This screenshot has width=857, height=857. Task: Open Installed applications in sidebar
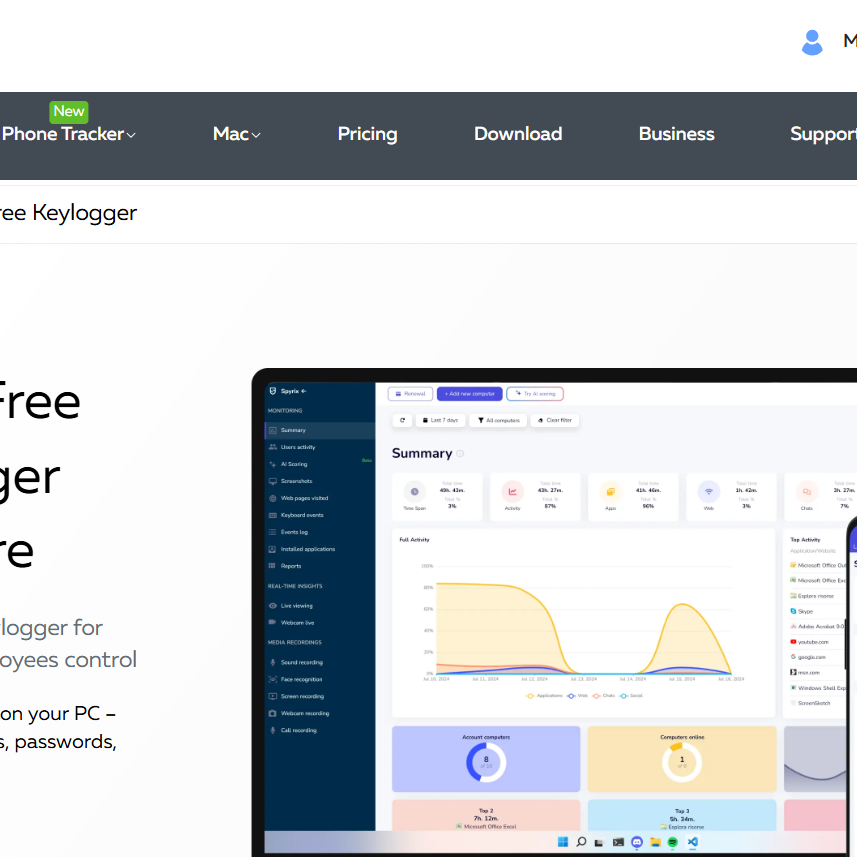[x=308, y=549]
